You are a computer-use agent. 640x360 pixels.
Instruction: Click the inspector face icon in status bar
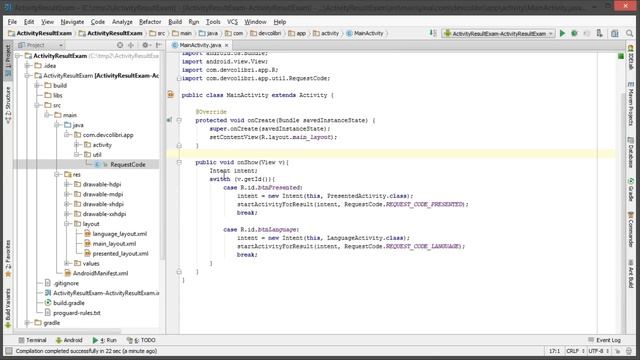tap(629, 351)
